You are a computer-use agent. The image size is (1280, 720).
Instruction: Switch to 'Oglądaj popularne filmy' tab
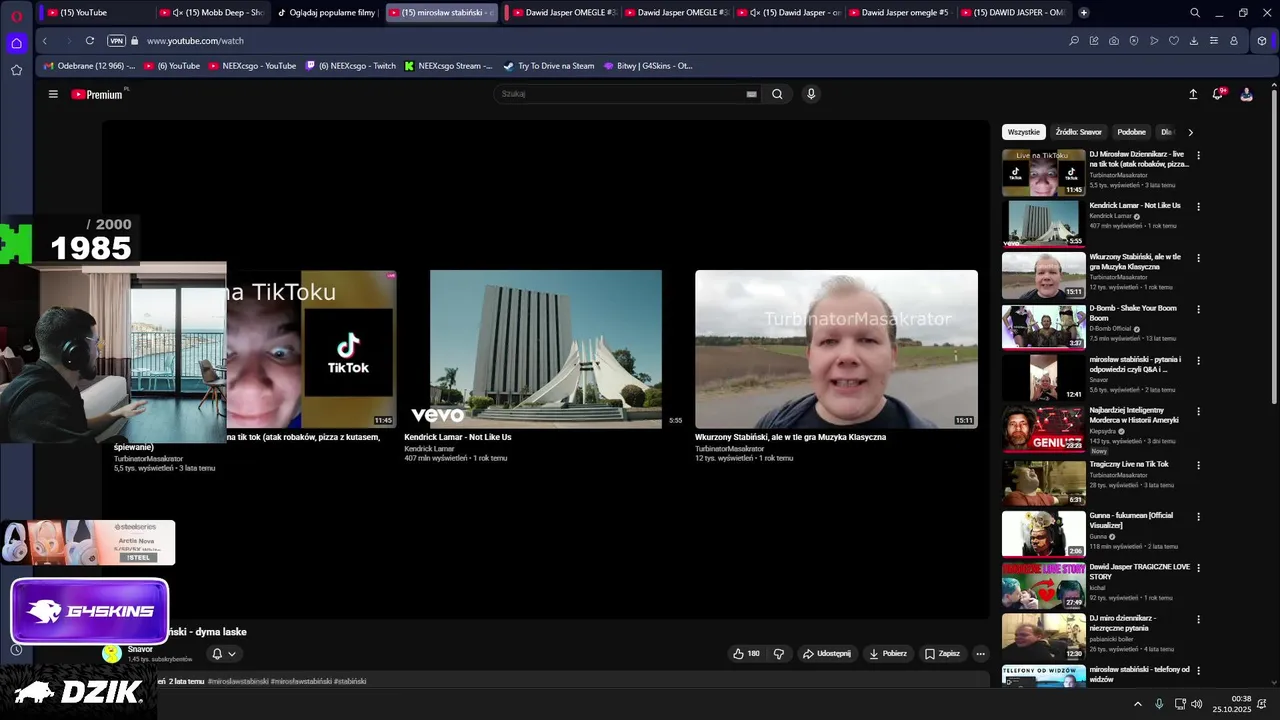pos(326,13)
